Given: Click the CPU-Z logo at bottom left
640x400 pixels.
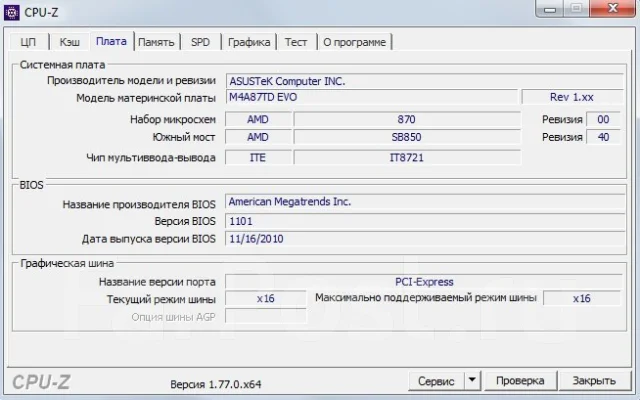Looking at the screenshot, I should click(x=41, y=382).
